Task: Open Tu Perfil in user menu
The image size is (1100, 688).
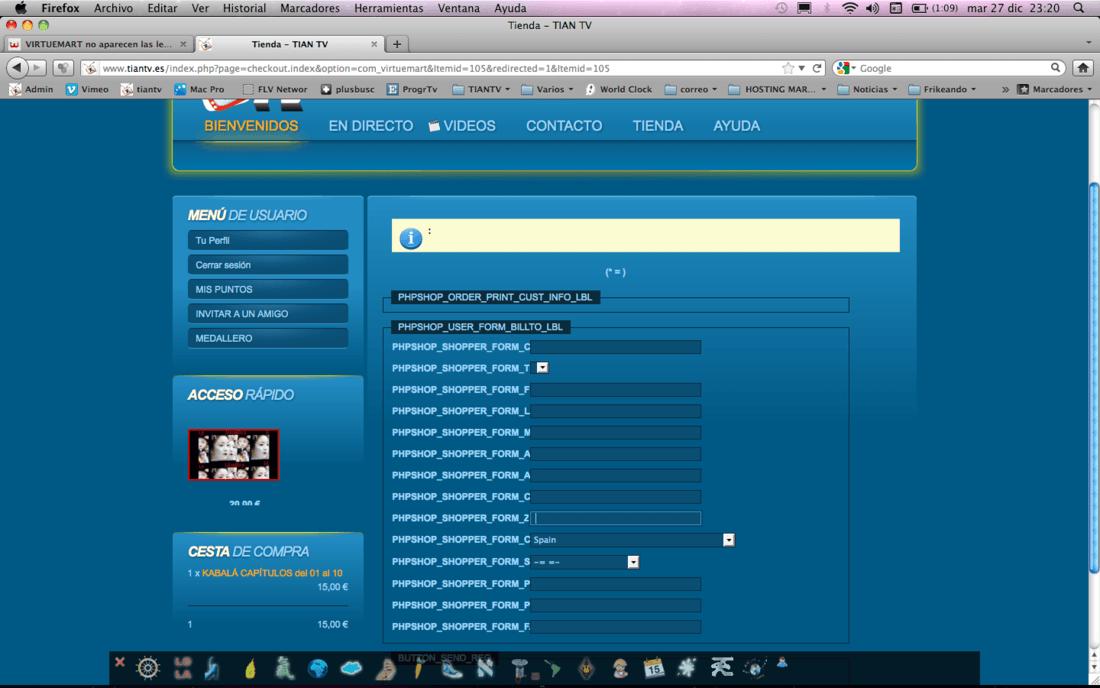Action: point(267,240)
